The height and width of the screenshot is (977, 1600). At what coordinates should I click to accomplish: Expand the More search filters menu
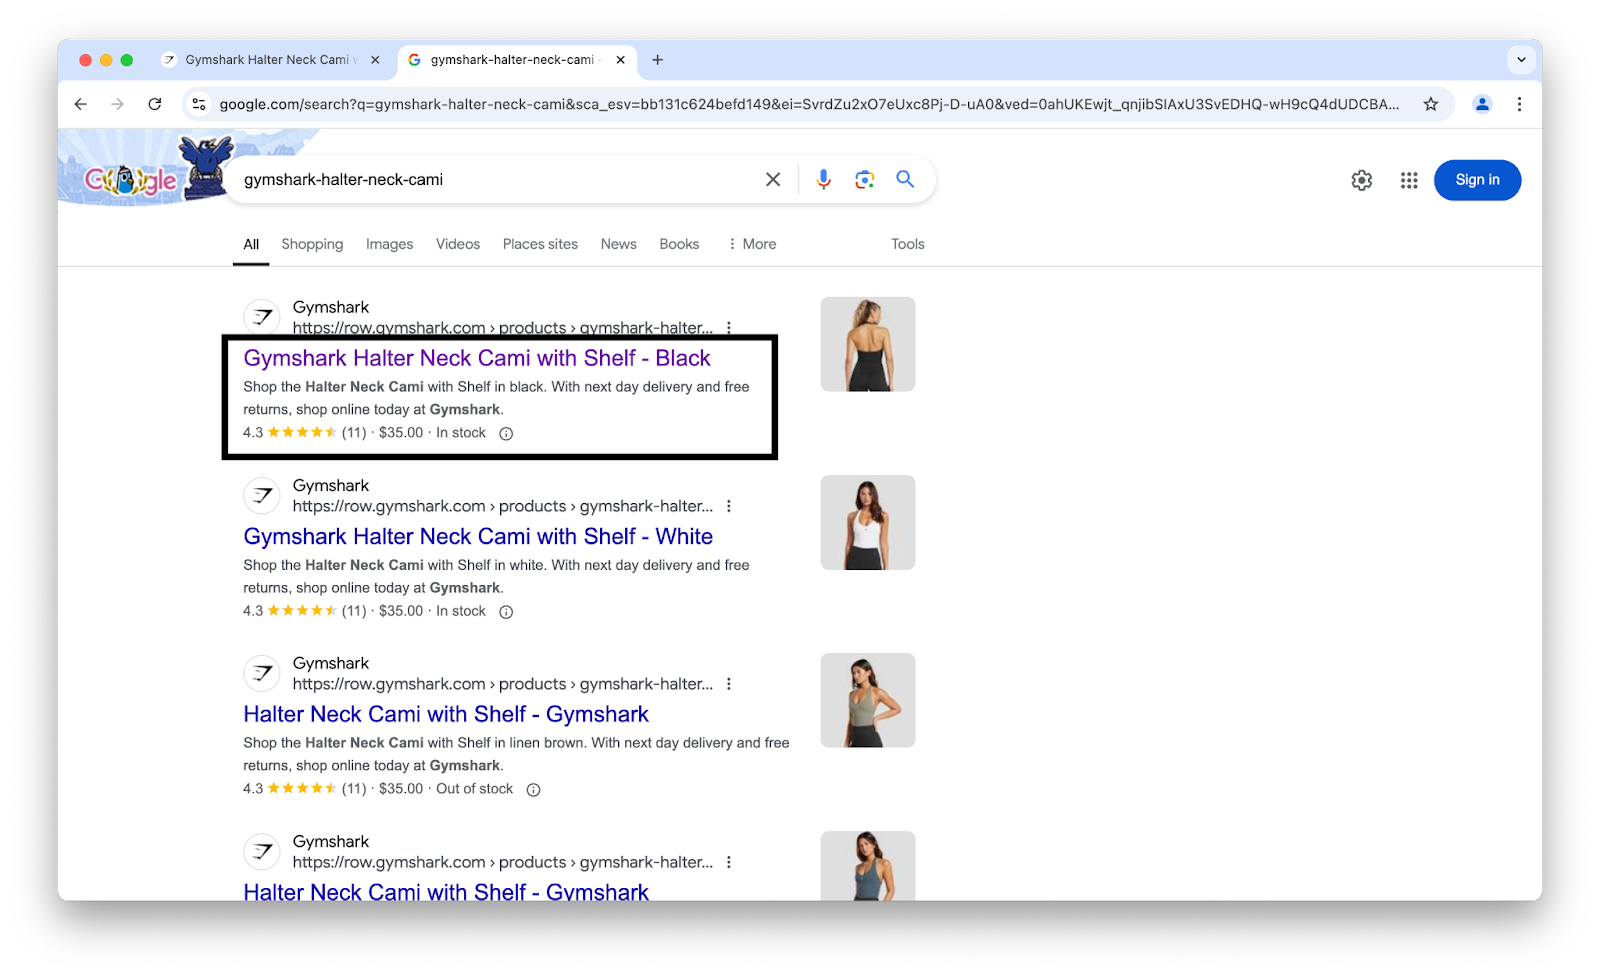point(752,244)
